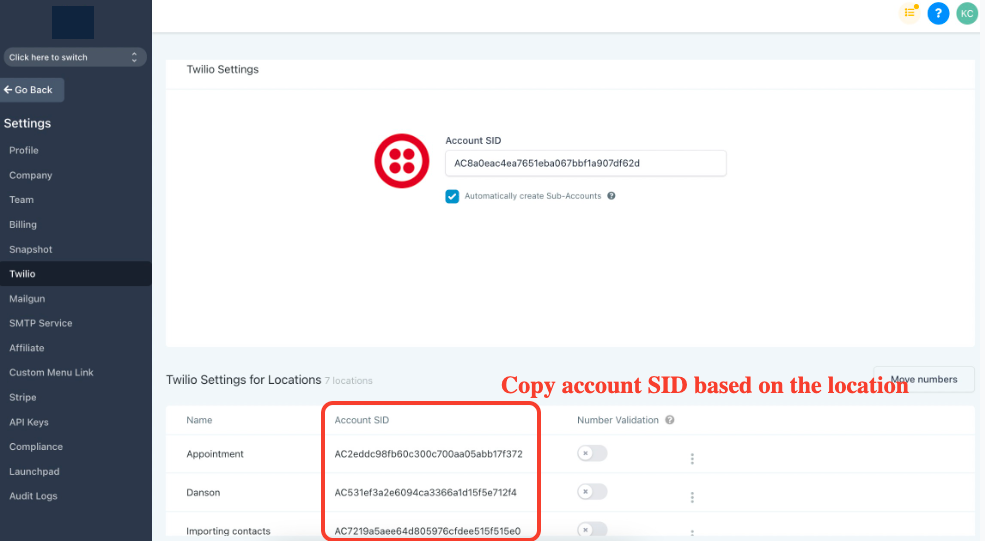Open Billing settings

click(23, 224)
